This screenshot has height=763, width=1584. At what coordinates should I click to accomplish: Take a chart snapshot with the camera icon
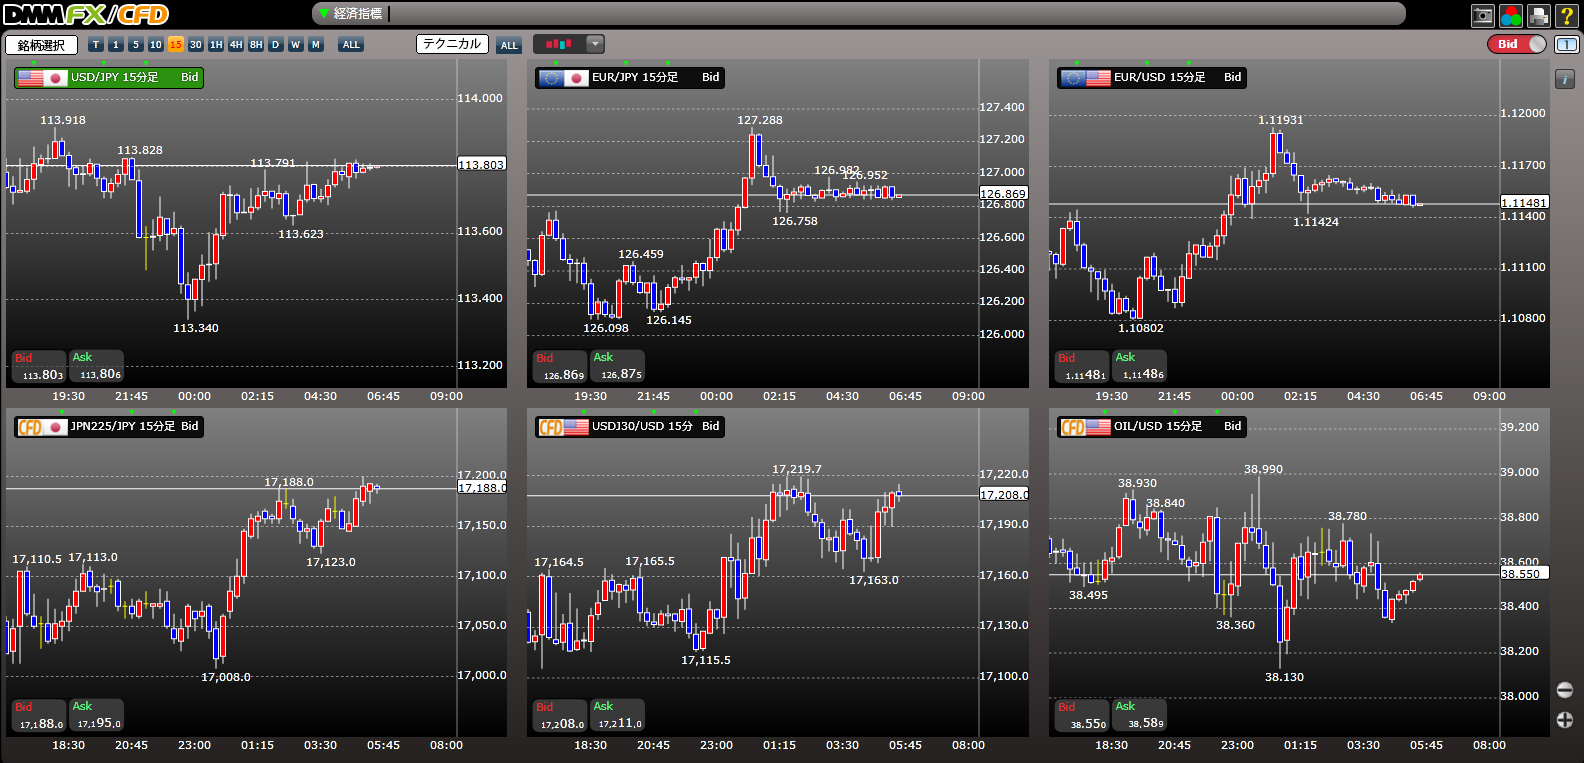pyautogui.click(x=1483, y=15)
